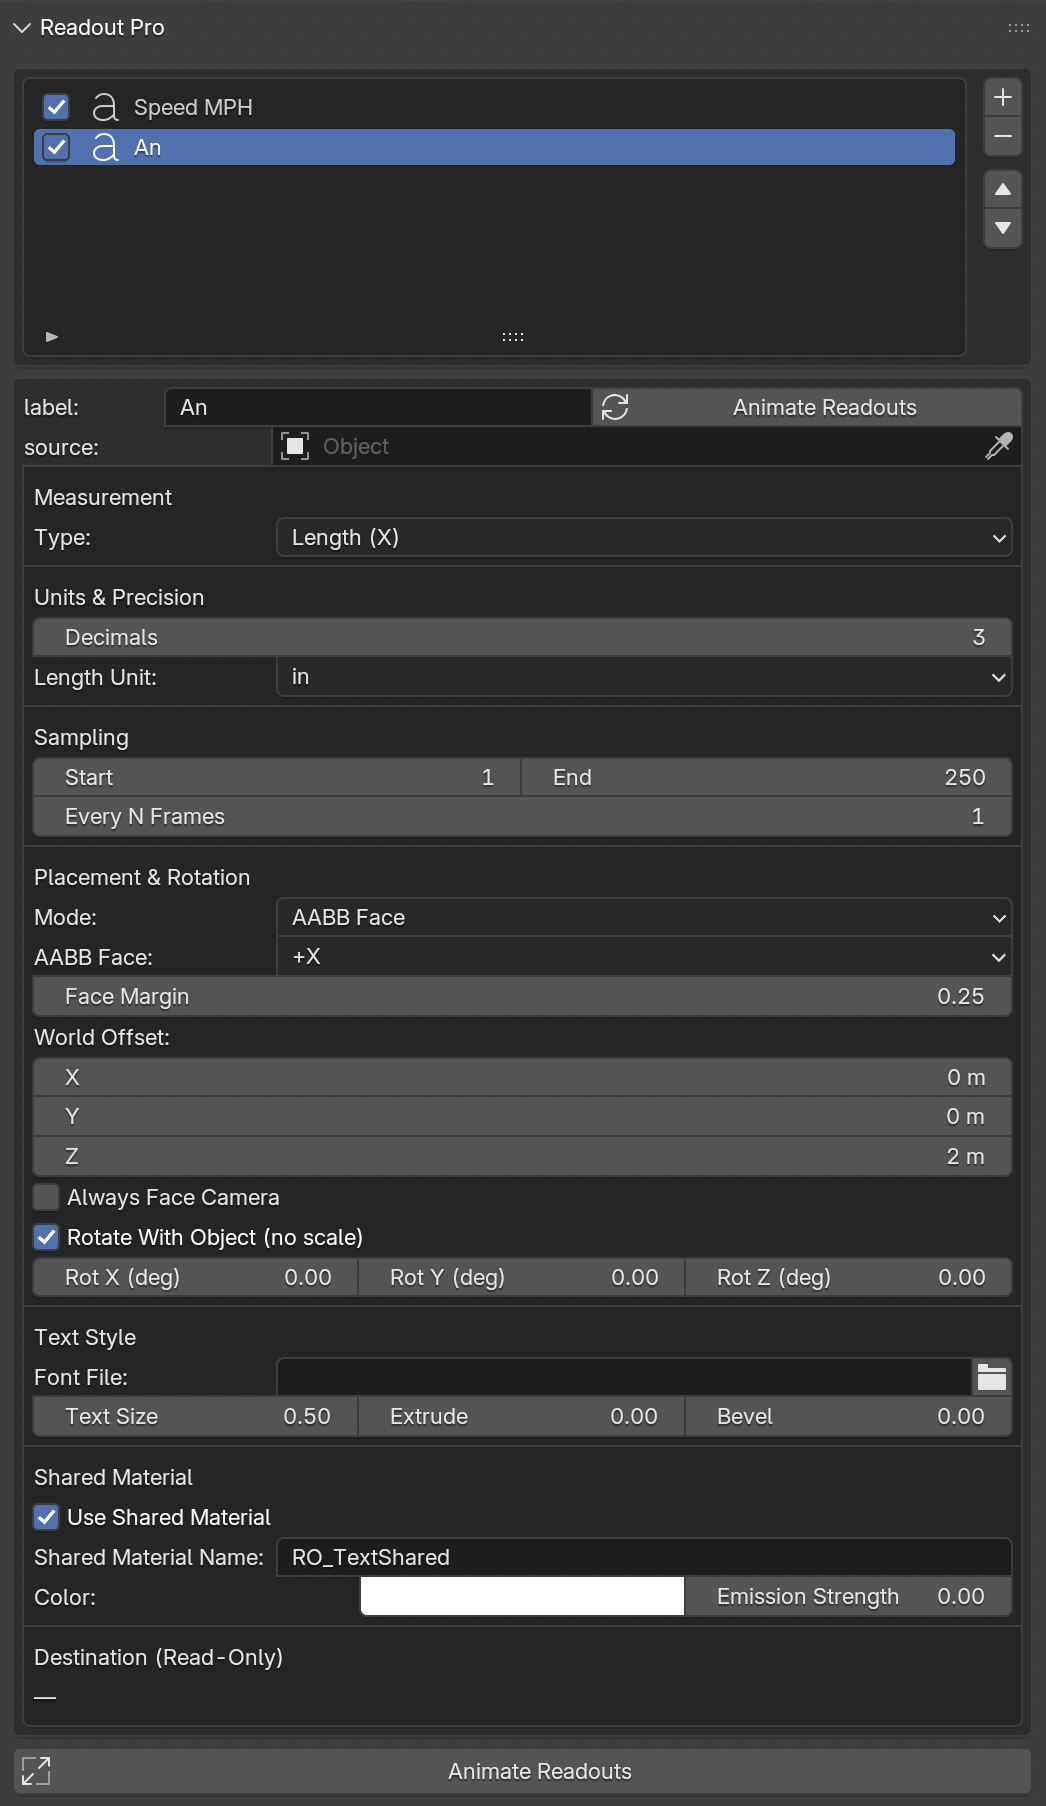Uncheck the Speed MPH readout checkbox
The image size is (1046, 1806).
pos(57,107)
